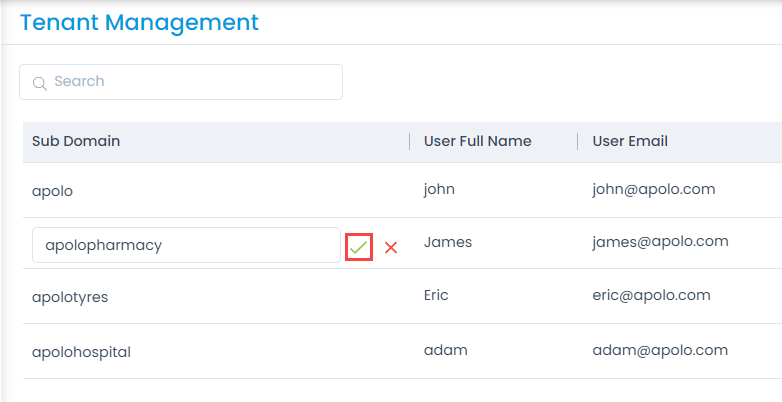
Task: Edit the apolopharmacy subdomain text box
Action: (x=186, y=245)
